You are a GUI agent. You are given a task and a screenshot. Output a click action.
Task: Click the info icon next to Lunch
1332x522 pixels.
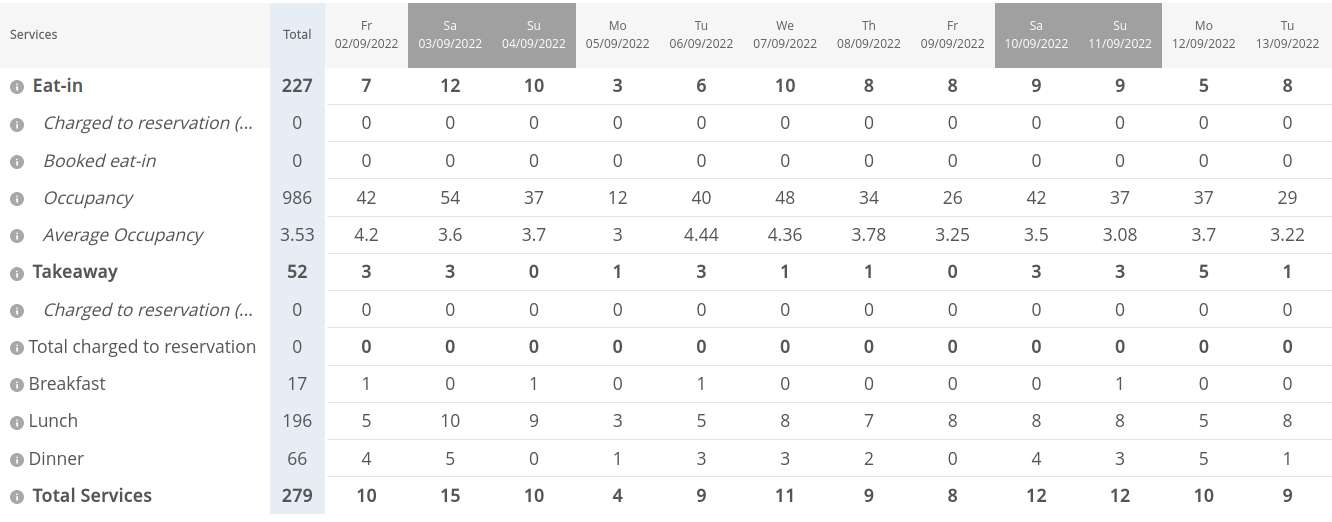point(17,422)
